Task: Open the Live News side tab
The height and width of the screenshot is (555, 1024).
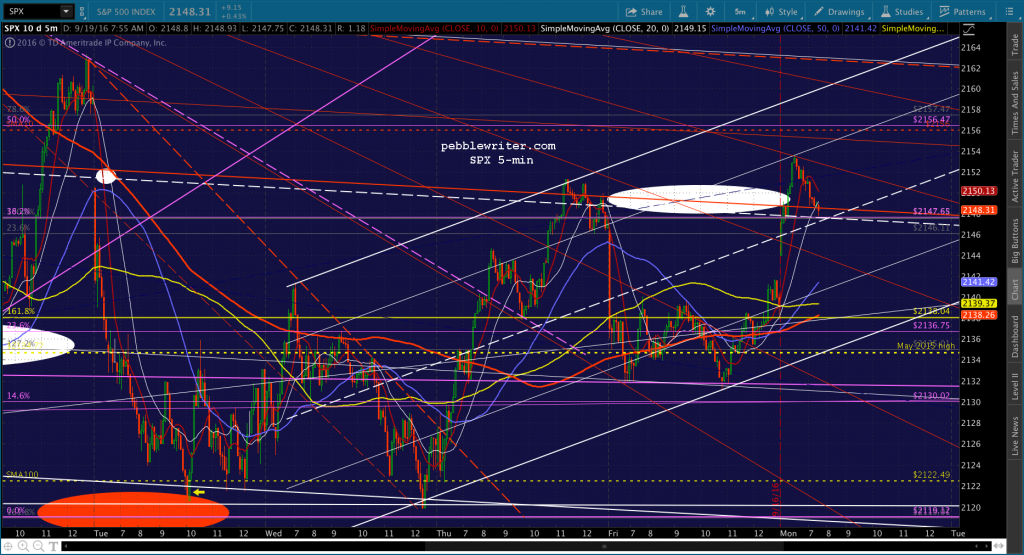Action: 1016,437
